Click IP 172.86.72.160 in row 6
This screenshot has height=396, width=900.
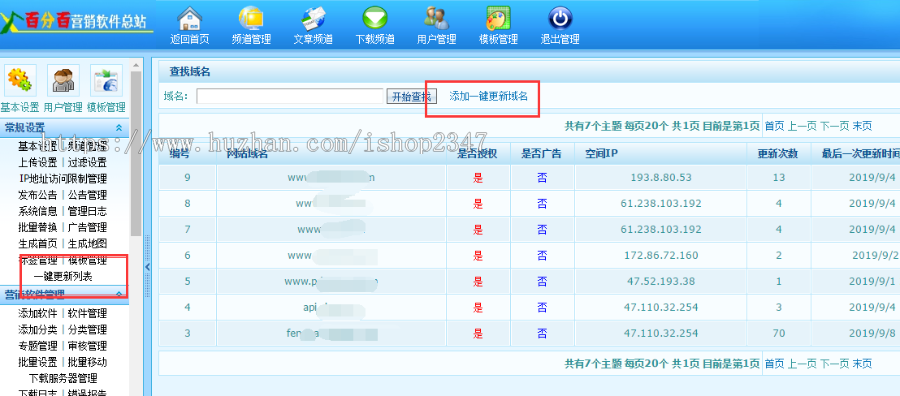(661, 255)
